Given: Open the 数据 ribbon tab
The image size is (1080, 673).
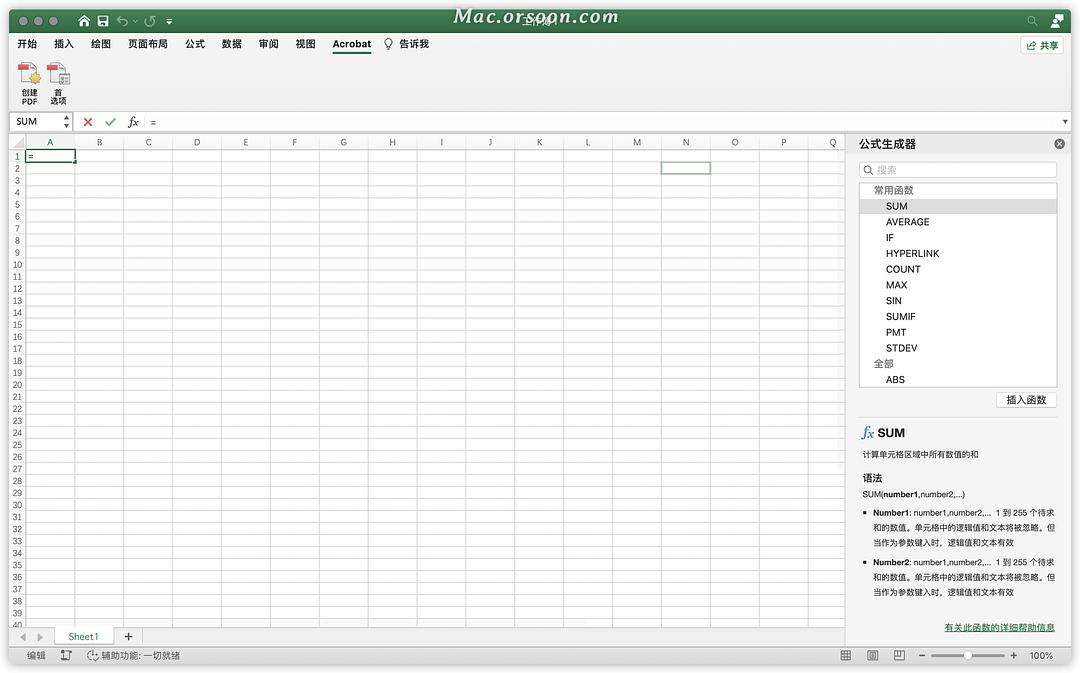Looking at the screenshot, I should tap(231, 44).
